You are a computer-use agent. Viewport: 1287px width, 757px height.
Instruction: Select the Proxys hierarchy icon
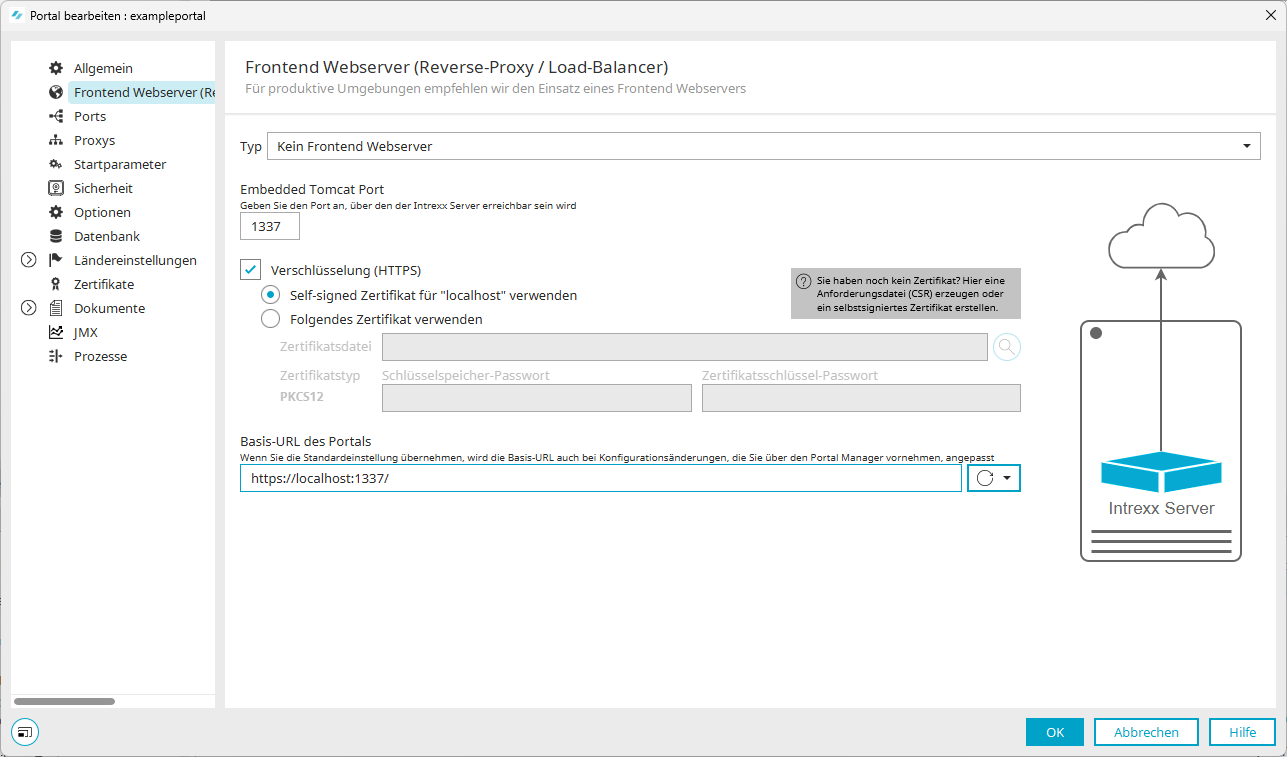click(x=56, y=140)
